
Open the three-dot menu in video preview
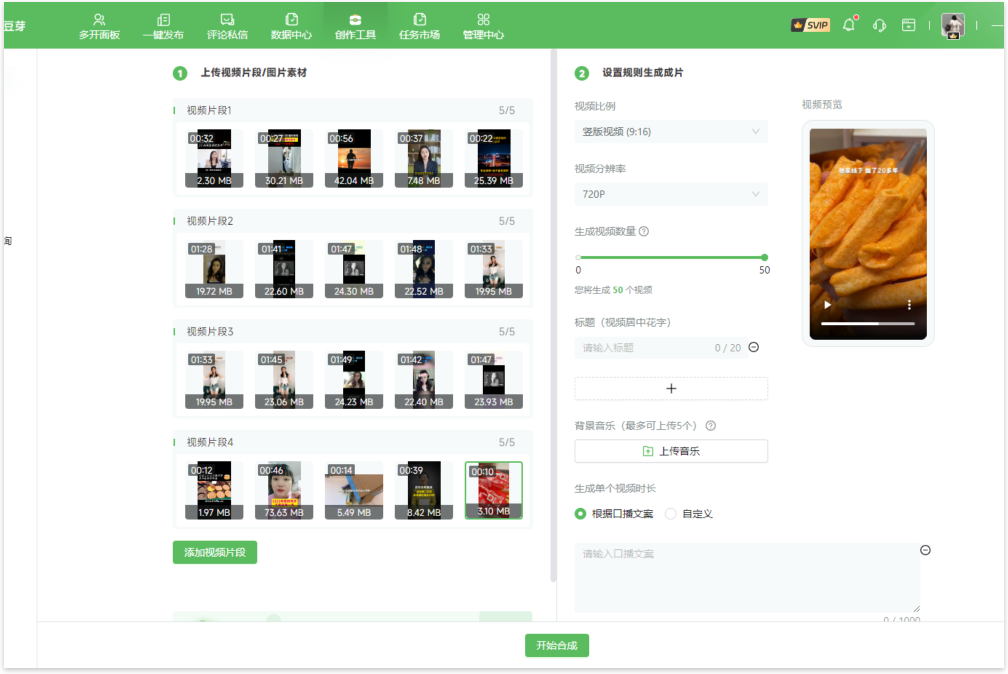point(909,304)
